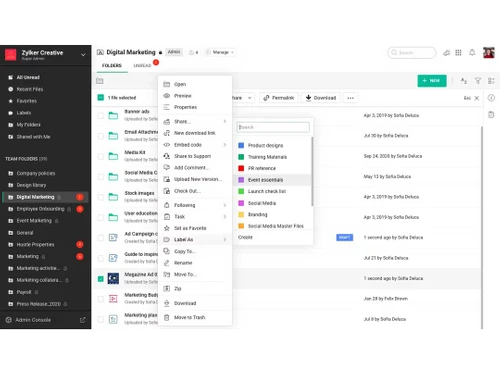Screen dimensions: 500x375
Task: Click the Download button in the toolbar
Action: point(321,98)
